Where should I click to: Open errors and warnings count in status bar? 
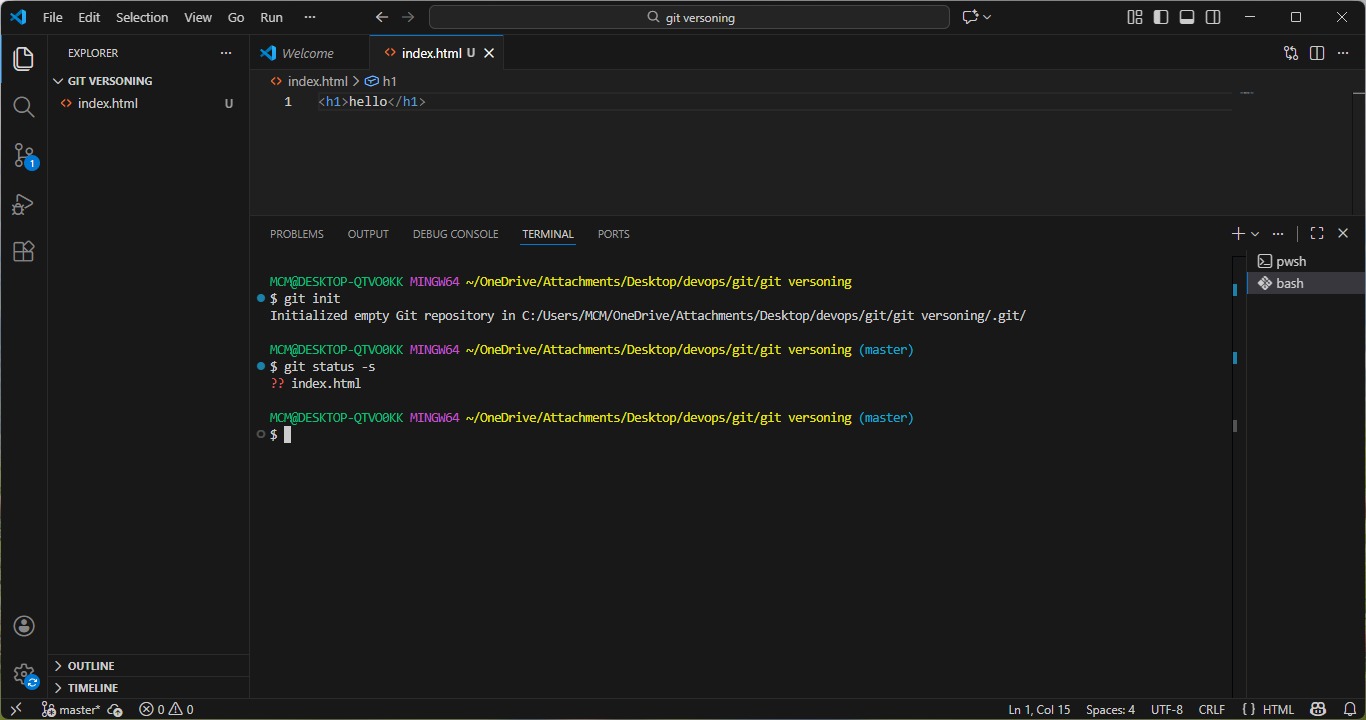[166, 709]
